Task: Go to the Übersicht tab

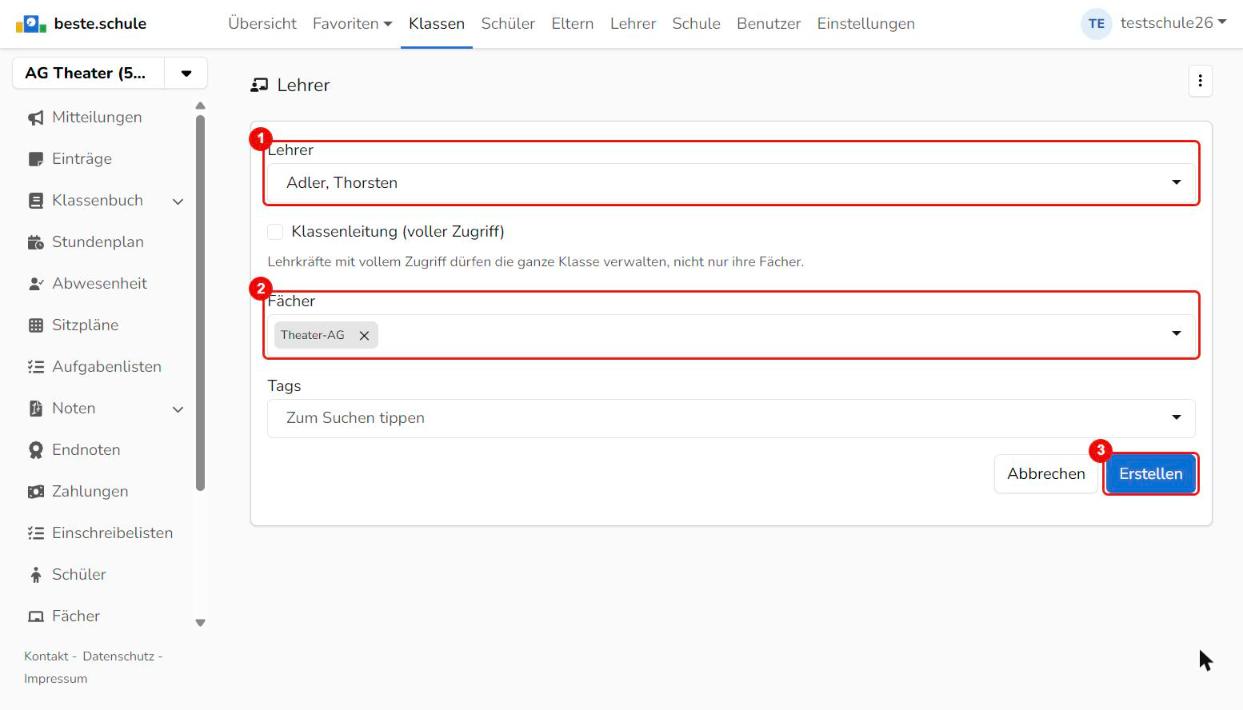Action: point(262,24)
